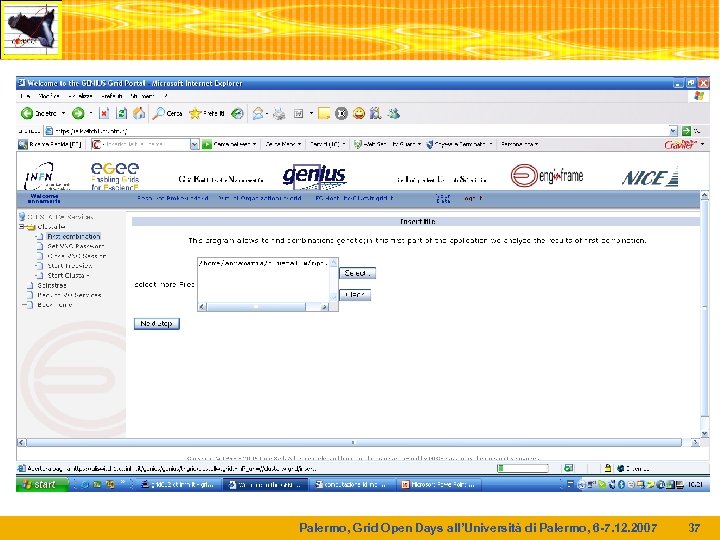Click the green Go arrow beside address bar

[686, 131]
